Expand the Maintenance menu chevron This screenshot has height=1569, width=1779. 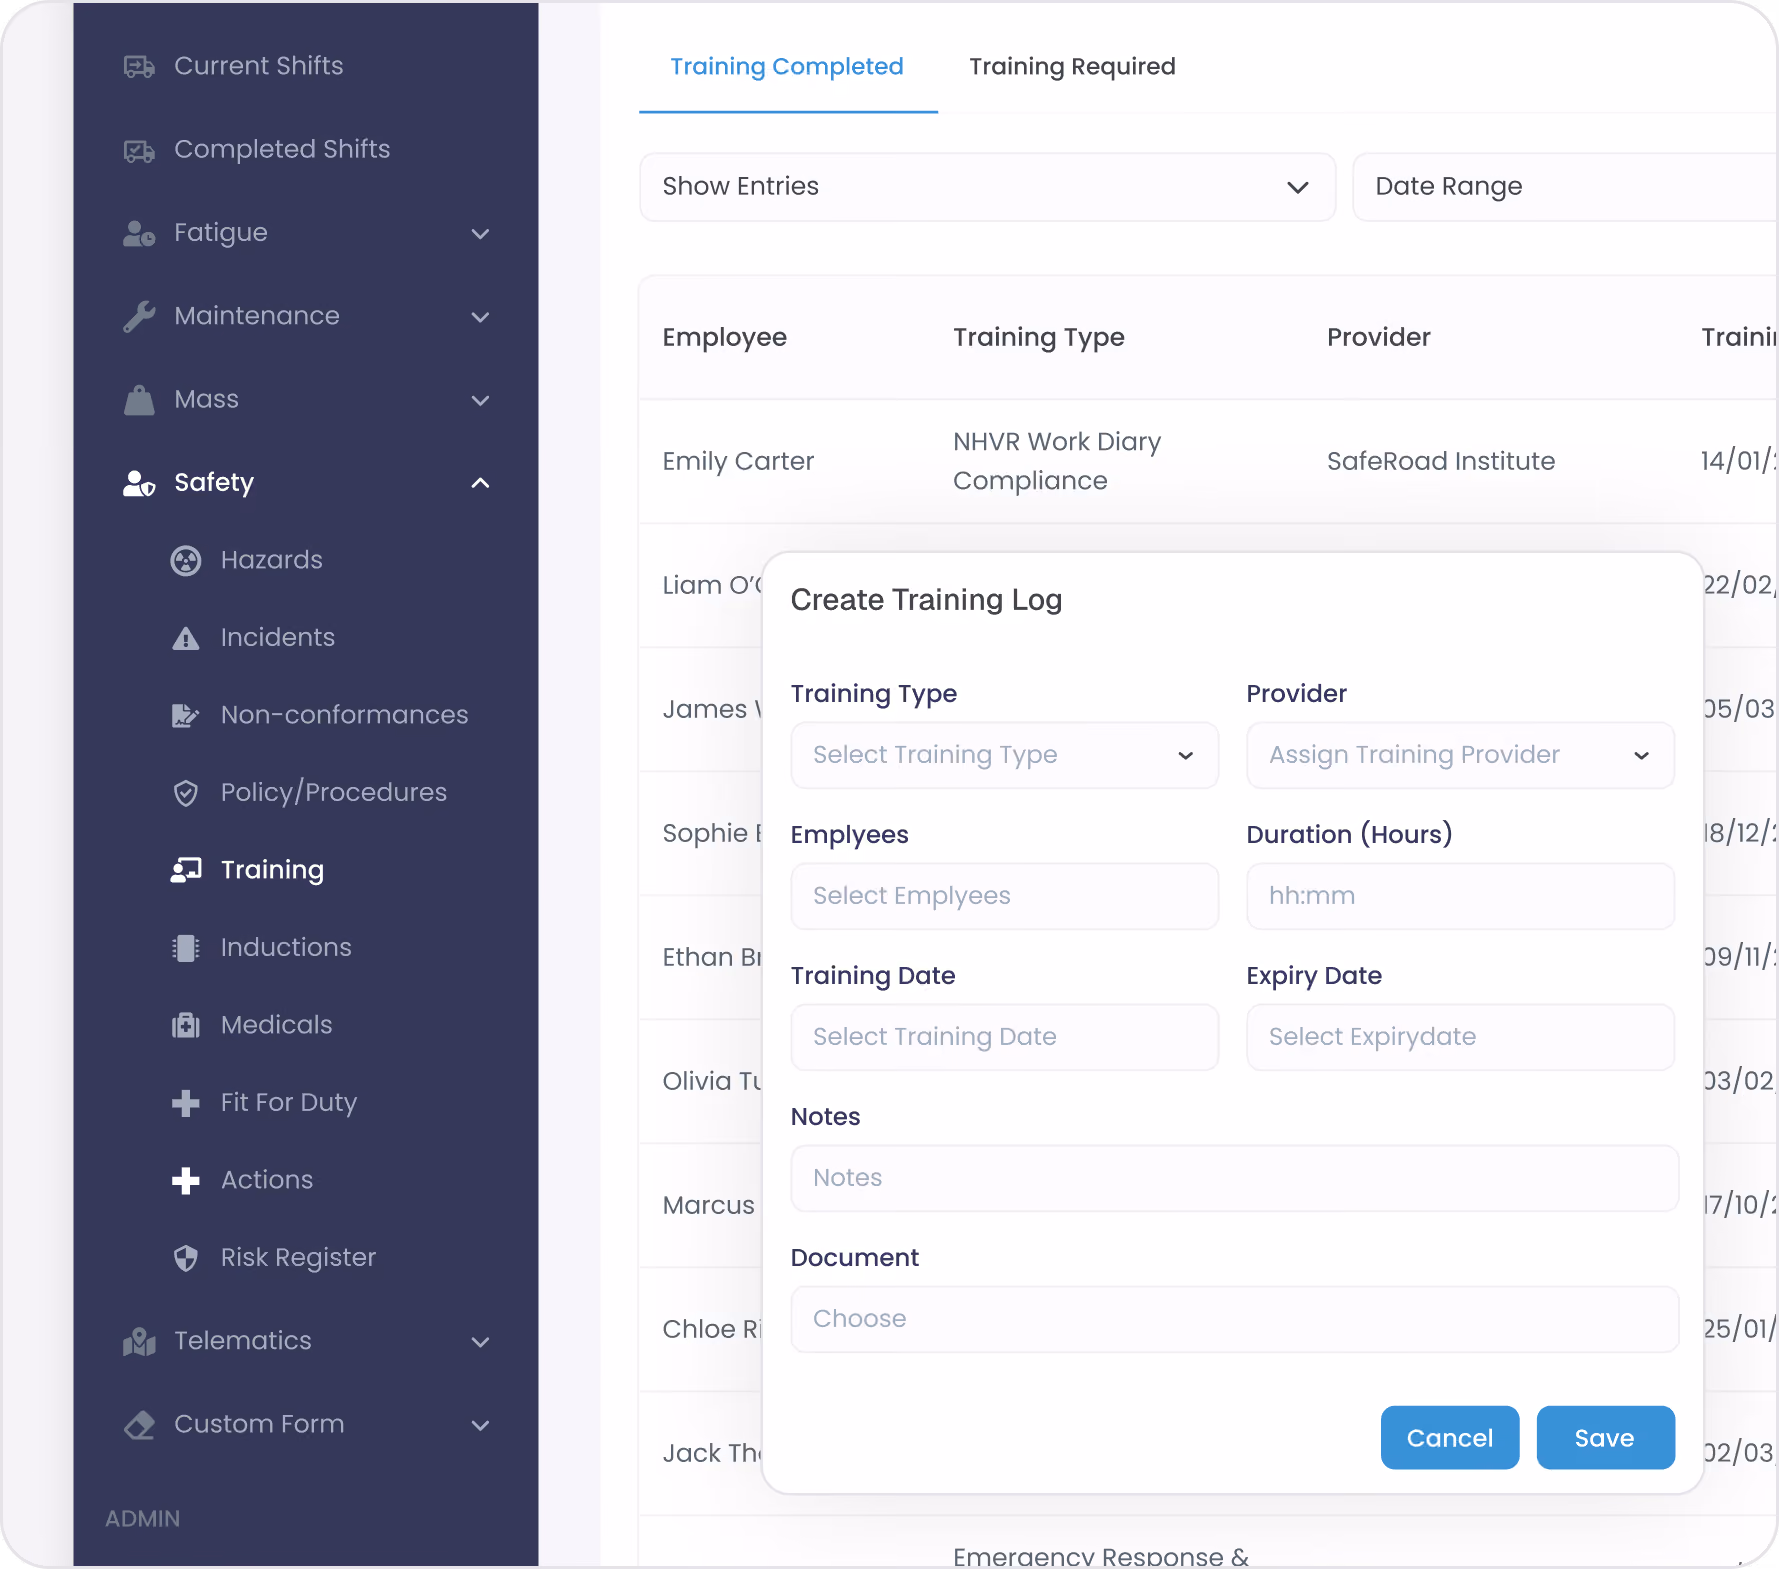[481, 317]
